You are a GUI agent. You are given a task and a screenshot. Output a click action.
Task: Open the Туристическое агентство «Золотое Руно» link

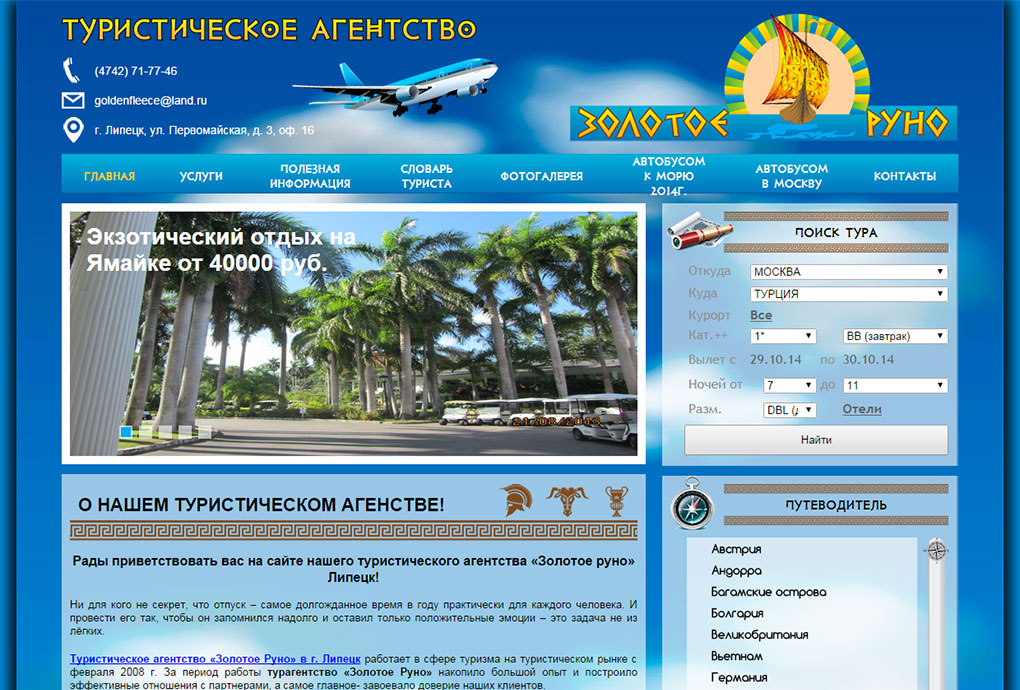[x=215, y=659]
